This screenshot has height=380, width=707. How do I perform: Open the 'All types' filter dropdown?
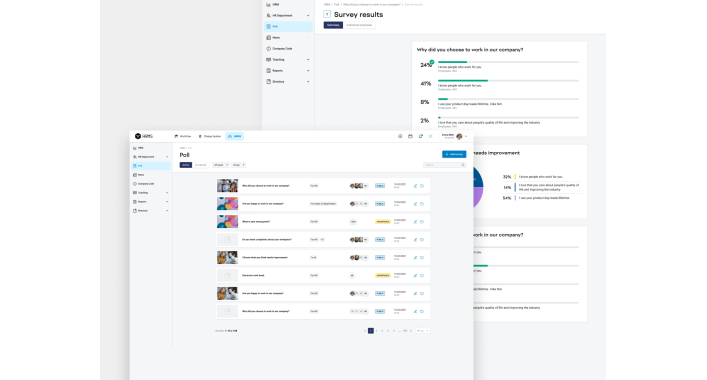pyautogui.click(x=221, y=165)
